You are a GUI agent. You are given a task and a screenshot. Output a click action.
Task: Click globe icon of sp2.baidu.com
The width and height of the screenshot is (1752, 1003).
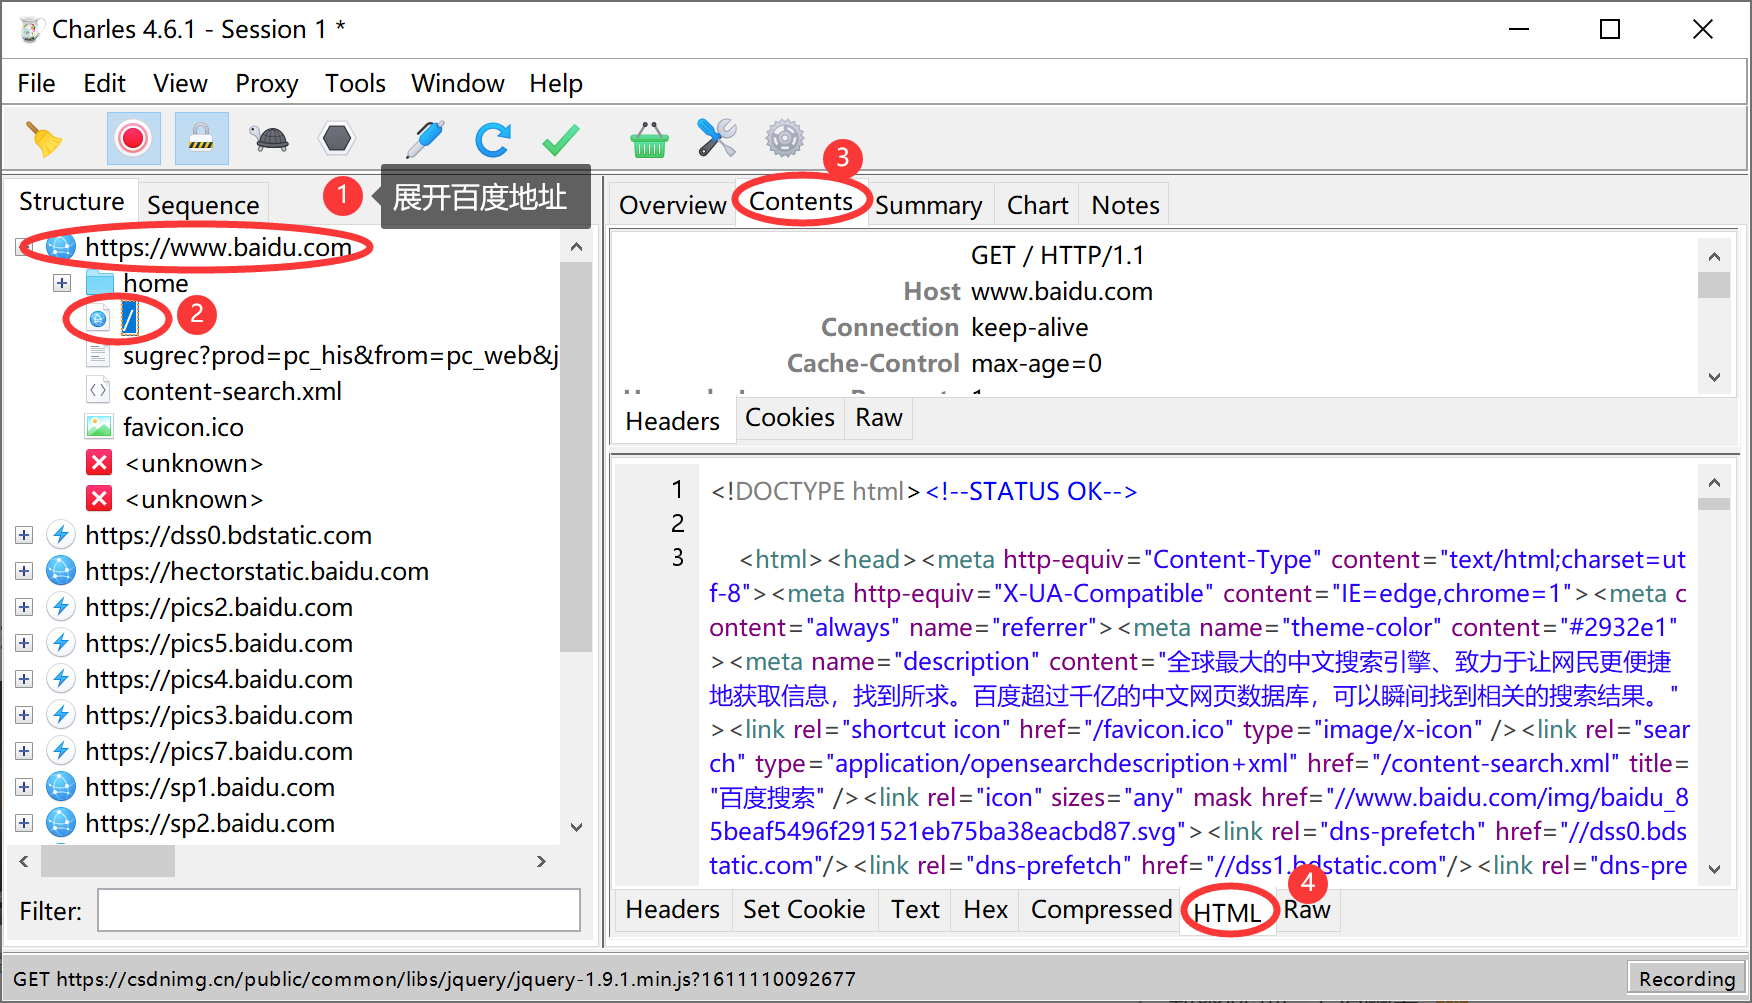point(61,823)
